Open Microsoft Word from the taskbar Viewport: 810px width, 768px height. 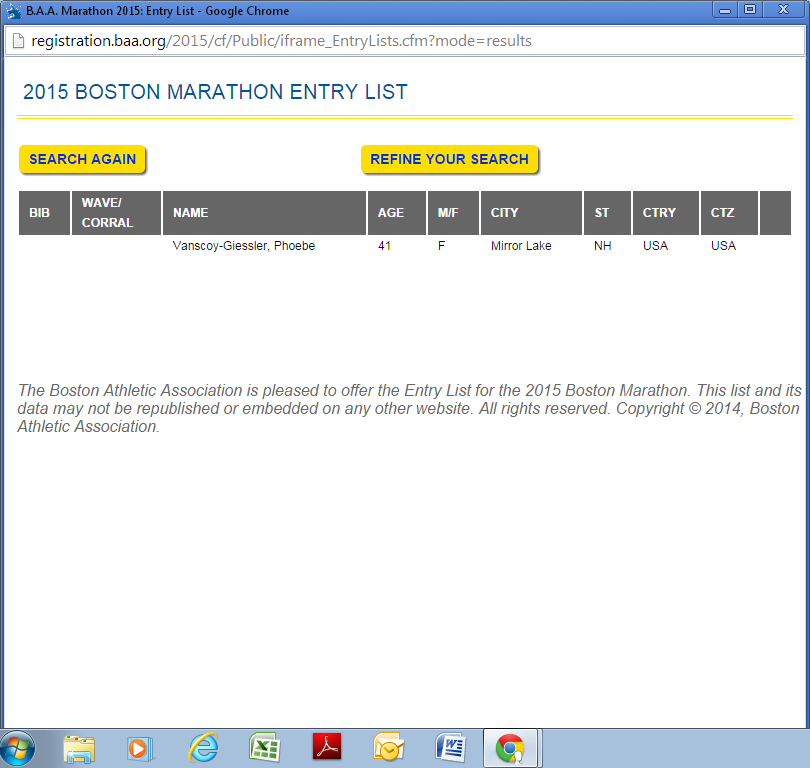450,747
